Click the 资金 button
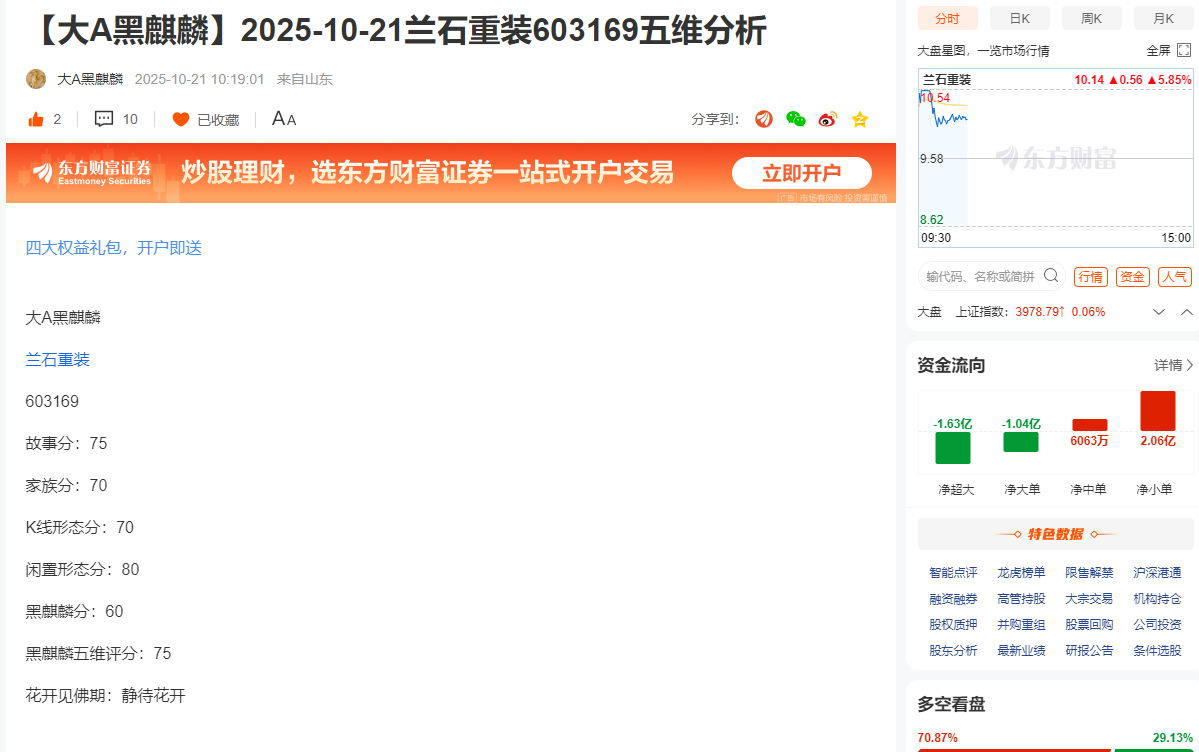1199x752 pixels. click(x=1132, y=277)
